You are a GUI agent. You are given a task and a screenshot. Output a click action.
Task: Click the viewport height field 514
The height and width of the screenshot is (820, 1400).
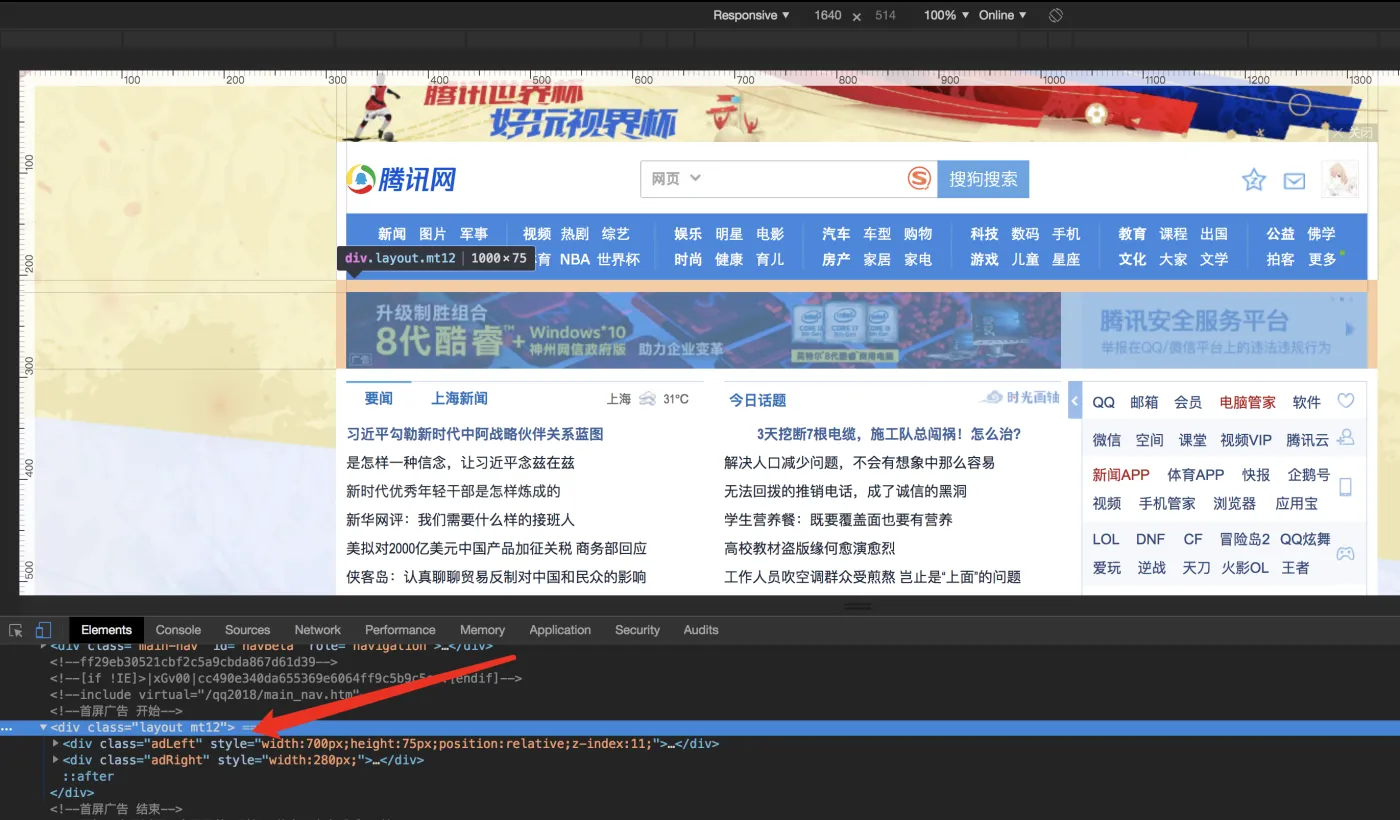click(885, 15)
